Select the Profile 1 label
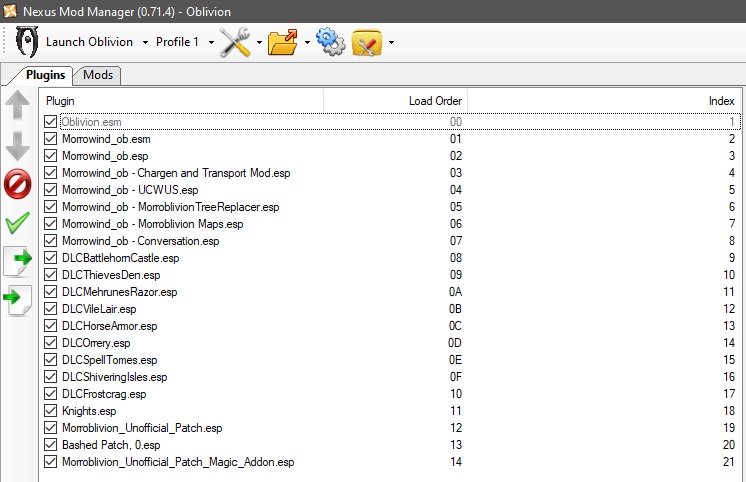The height and width of the screenshot is (482, 746). coord(177,42)
